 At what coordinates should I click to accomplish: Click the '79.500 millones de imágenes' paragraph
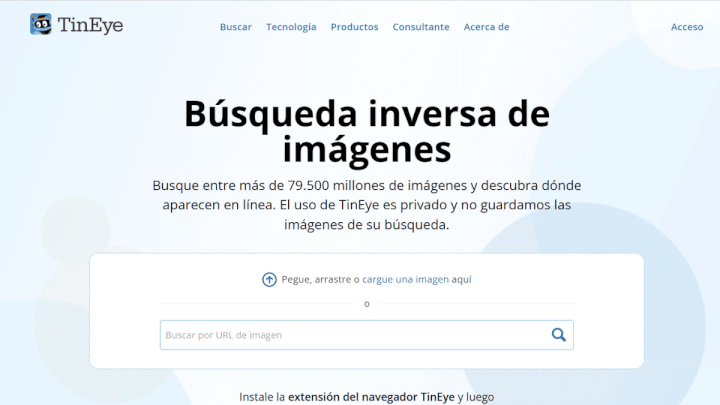click(x=367, y=205)
